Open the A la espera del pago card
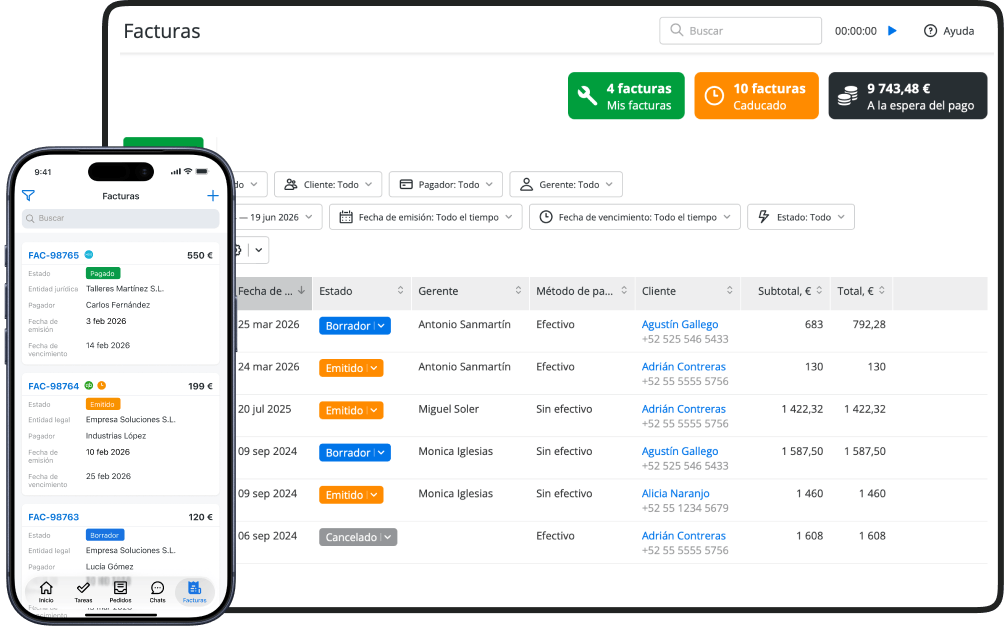The height and width of the screenshot is (630, 1004). click(x=907, y=96)
